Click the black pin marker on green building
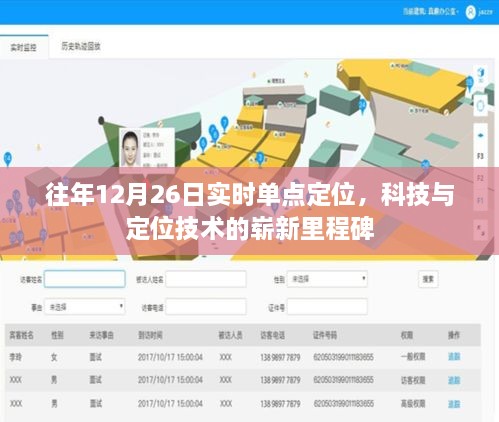Viewport: 499px width, 422px height. pyautogui.click(x=101, y=120)
